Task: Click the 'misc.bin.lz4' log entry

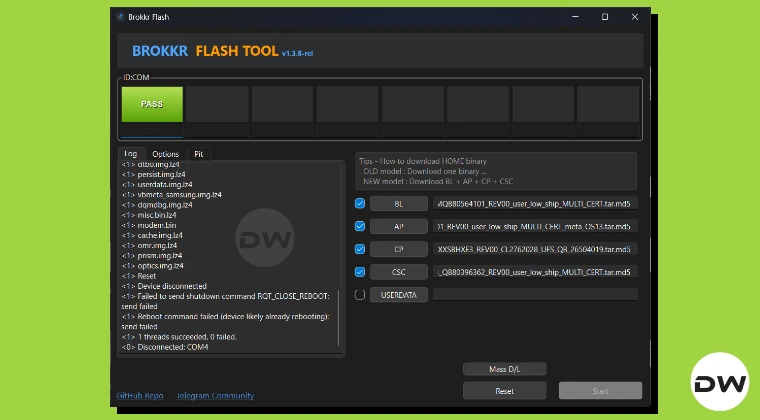Action: click(x=149, y=215)
